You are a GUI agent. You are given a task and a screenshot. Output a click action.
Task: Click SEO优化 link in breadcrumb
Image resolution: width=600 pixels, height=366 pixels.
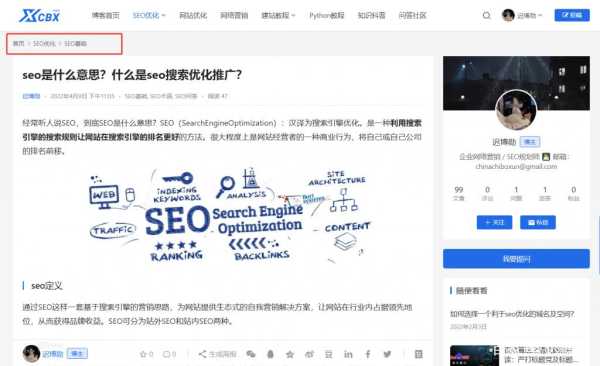tap(44, 44)
